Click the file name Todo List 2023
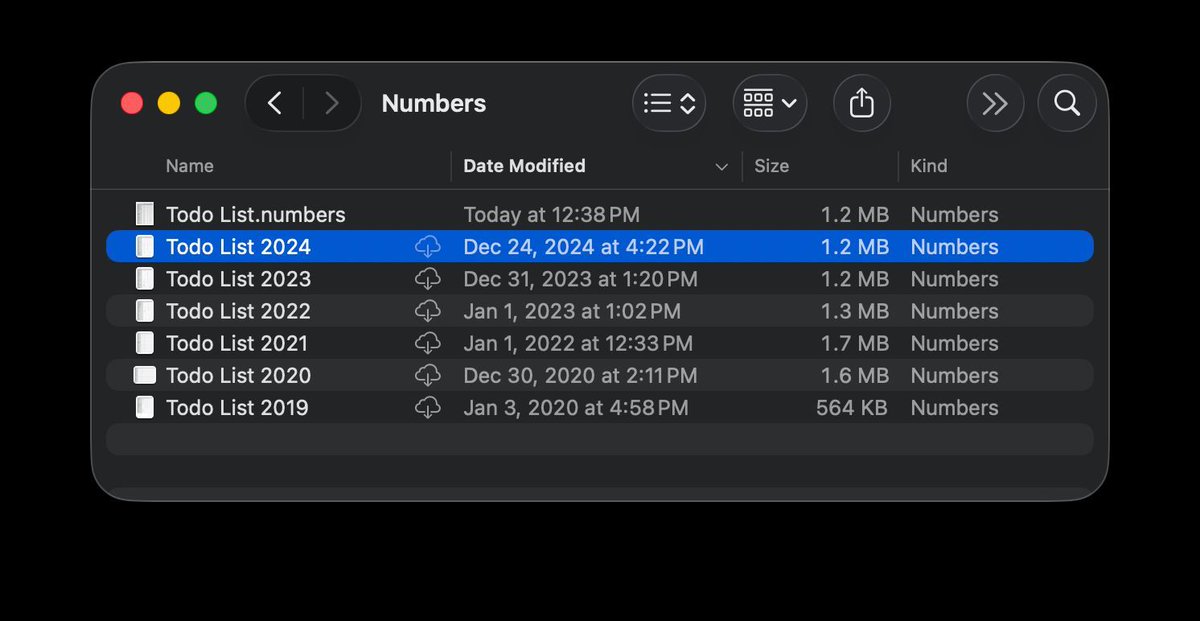Viewport: 1200px width, 621px height. pos(238,279)
